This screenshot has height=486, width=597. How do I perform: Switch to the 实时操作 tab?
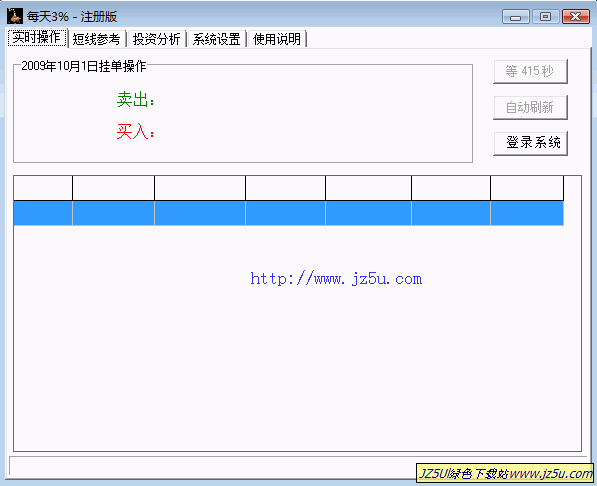[x=37, y=37]
